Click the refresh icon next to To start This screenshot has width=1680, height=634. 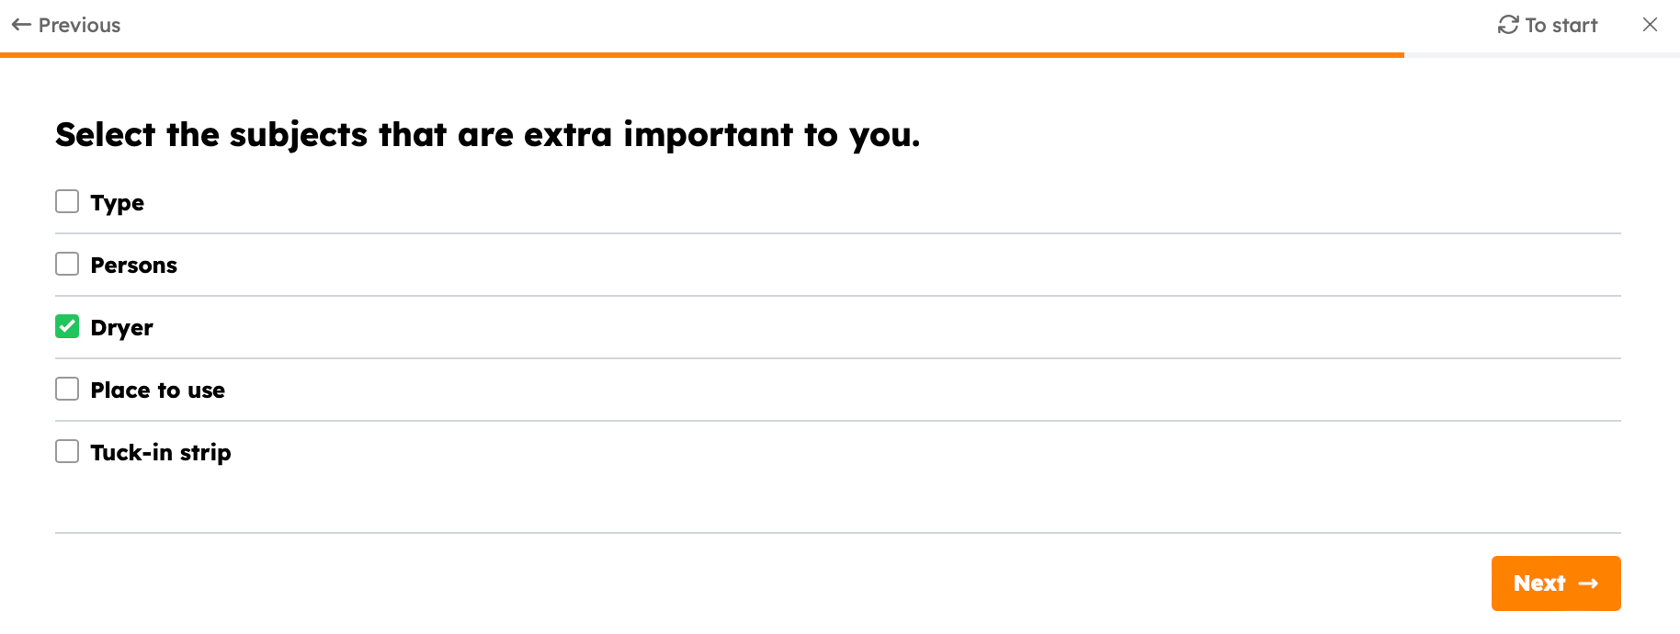(1508, 25)
